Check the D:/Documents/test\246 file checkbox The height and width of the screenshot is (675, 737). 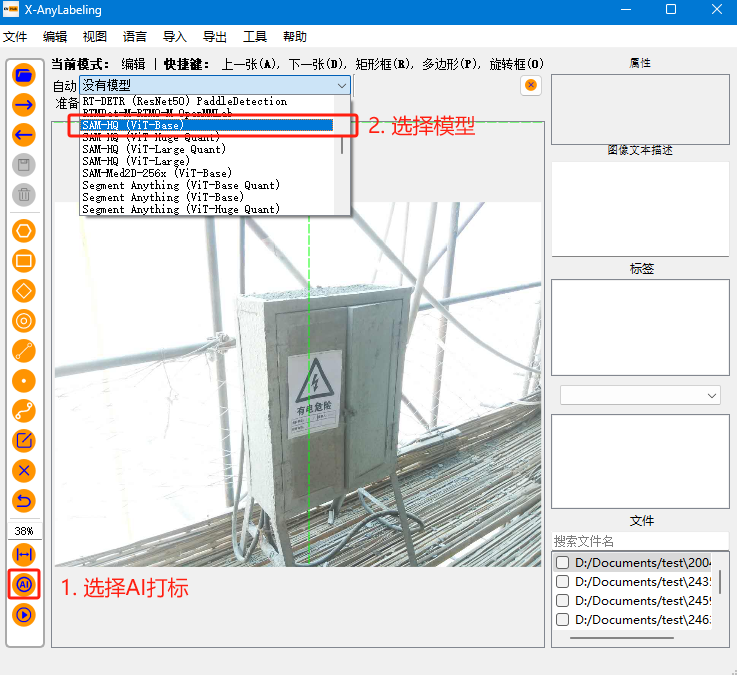coord(562,620)
